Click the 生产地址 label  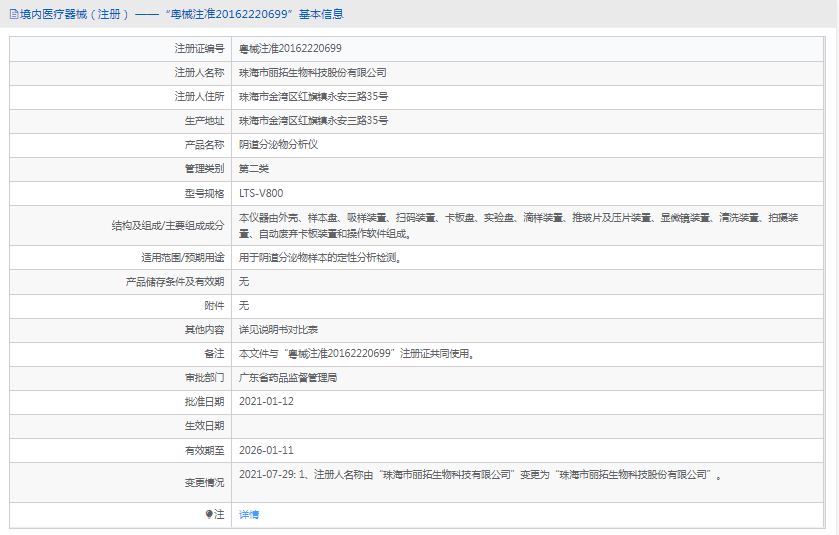click(204, 121)
